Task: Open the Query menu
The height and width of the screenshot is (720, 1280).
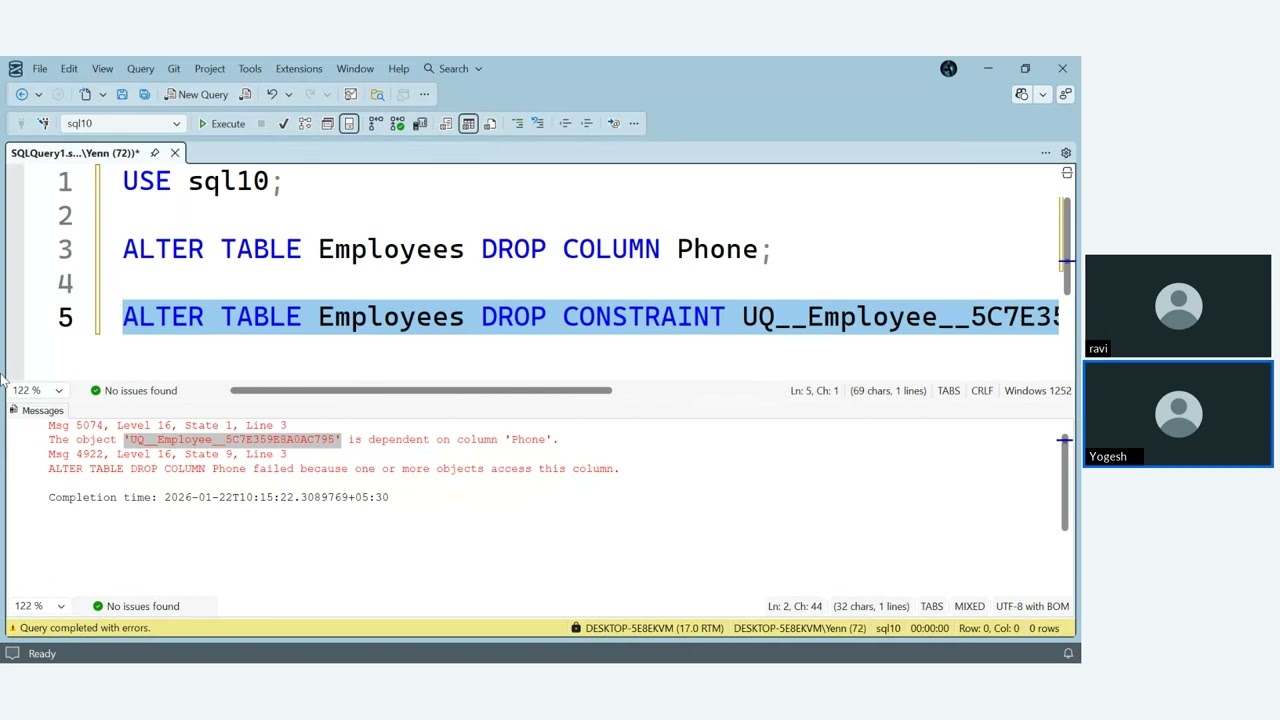Action: coord(140,69)
